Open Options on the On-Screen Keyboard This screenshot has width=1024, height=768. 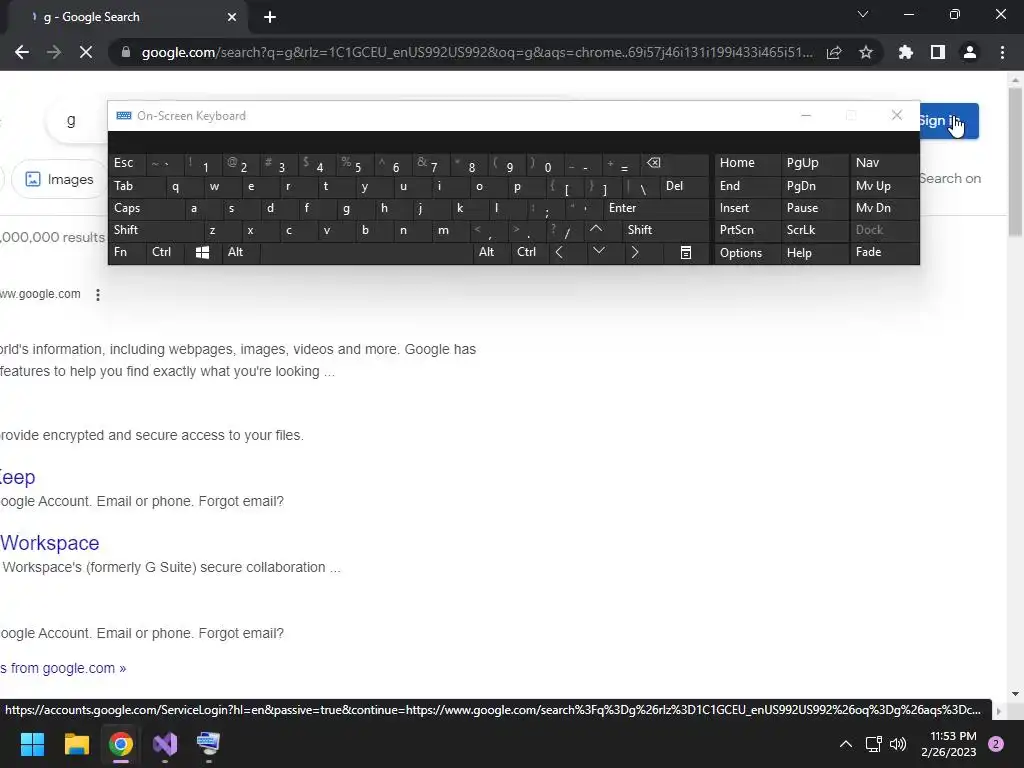tap(747, 253)
